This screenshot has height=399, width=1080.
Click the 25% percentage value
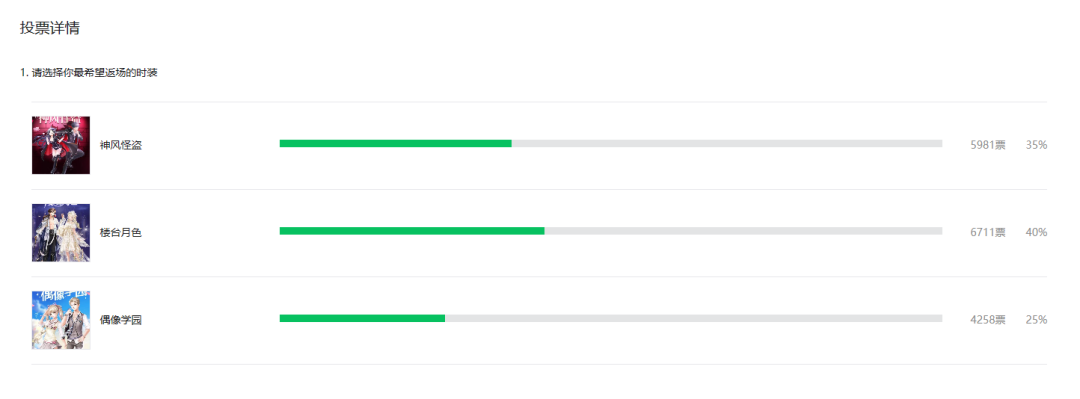1037,320
